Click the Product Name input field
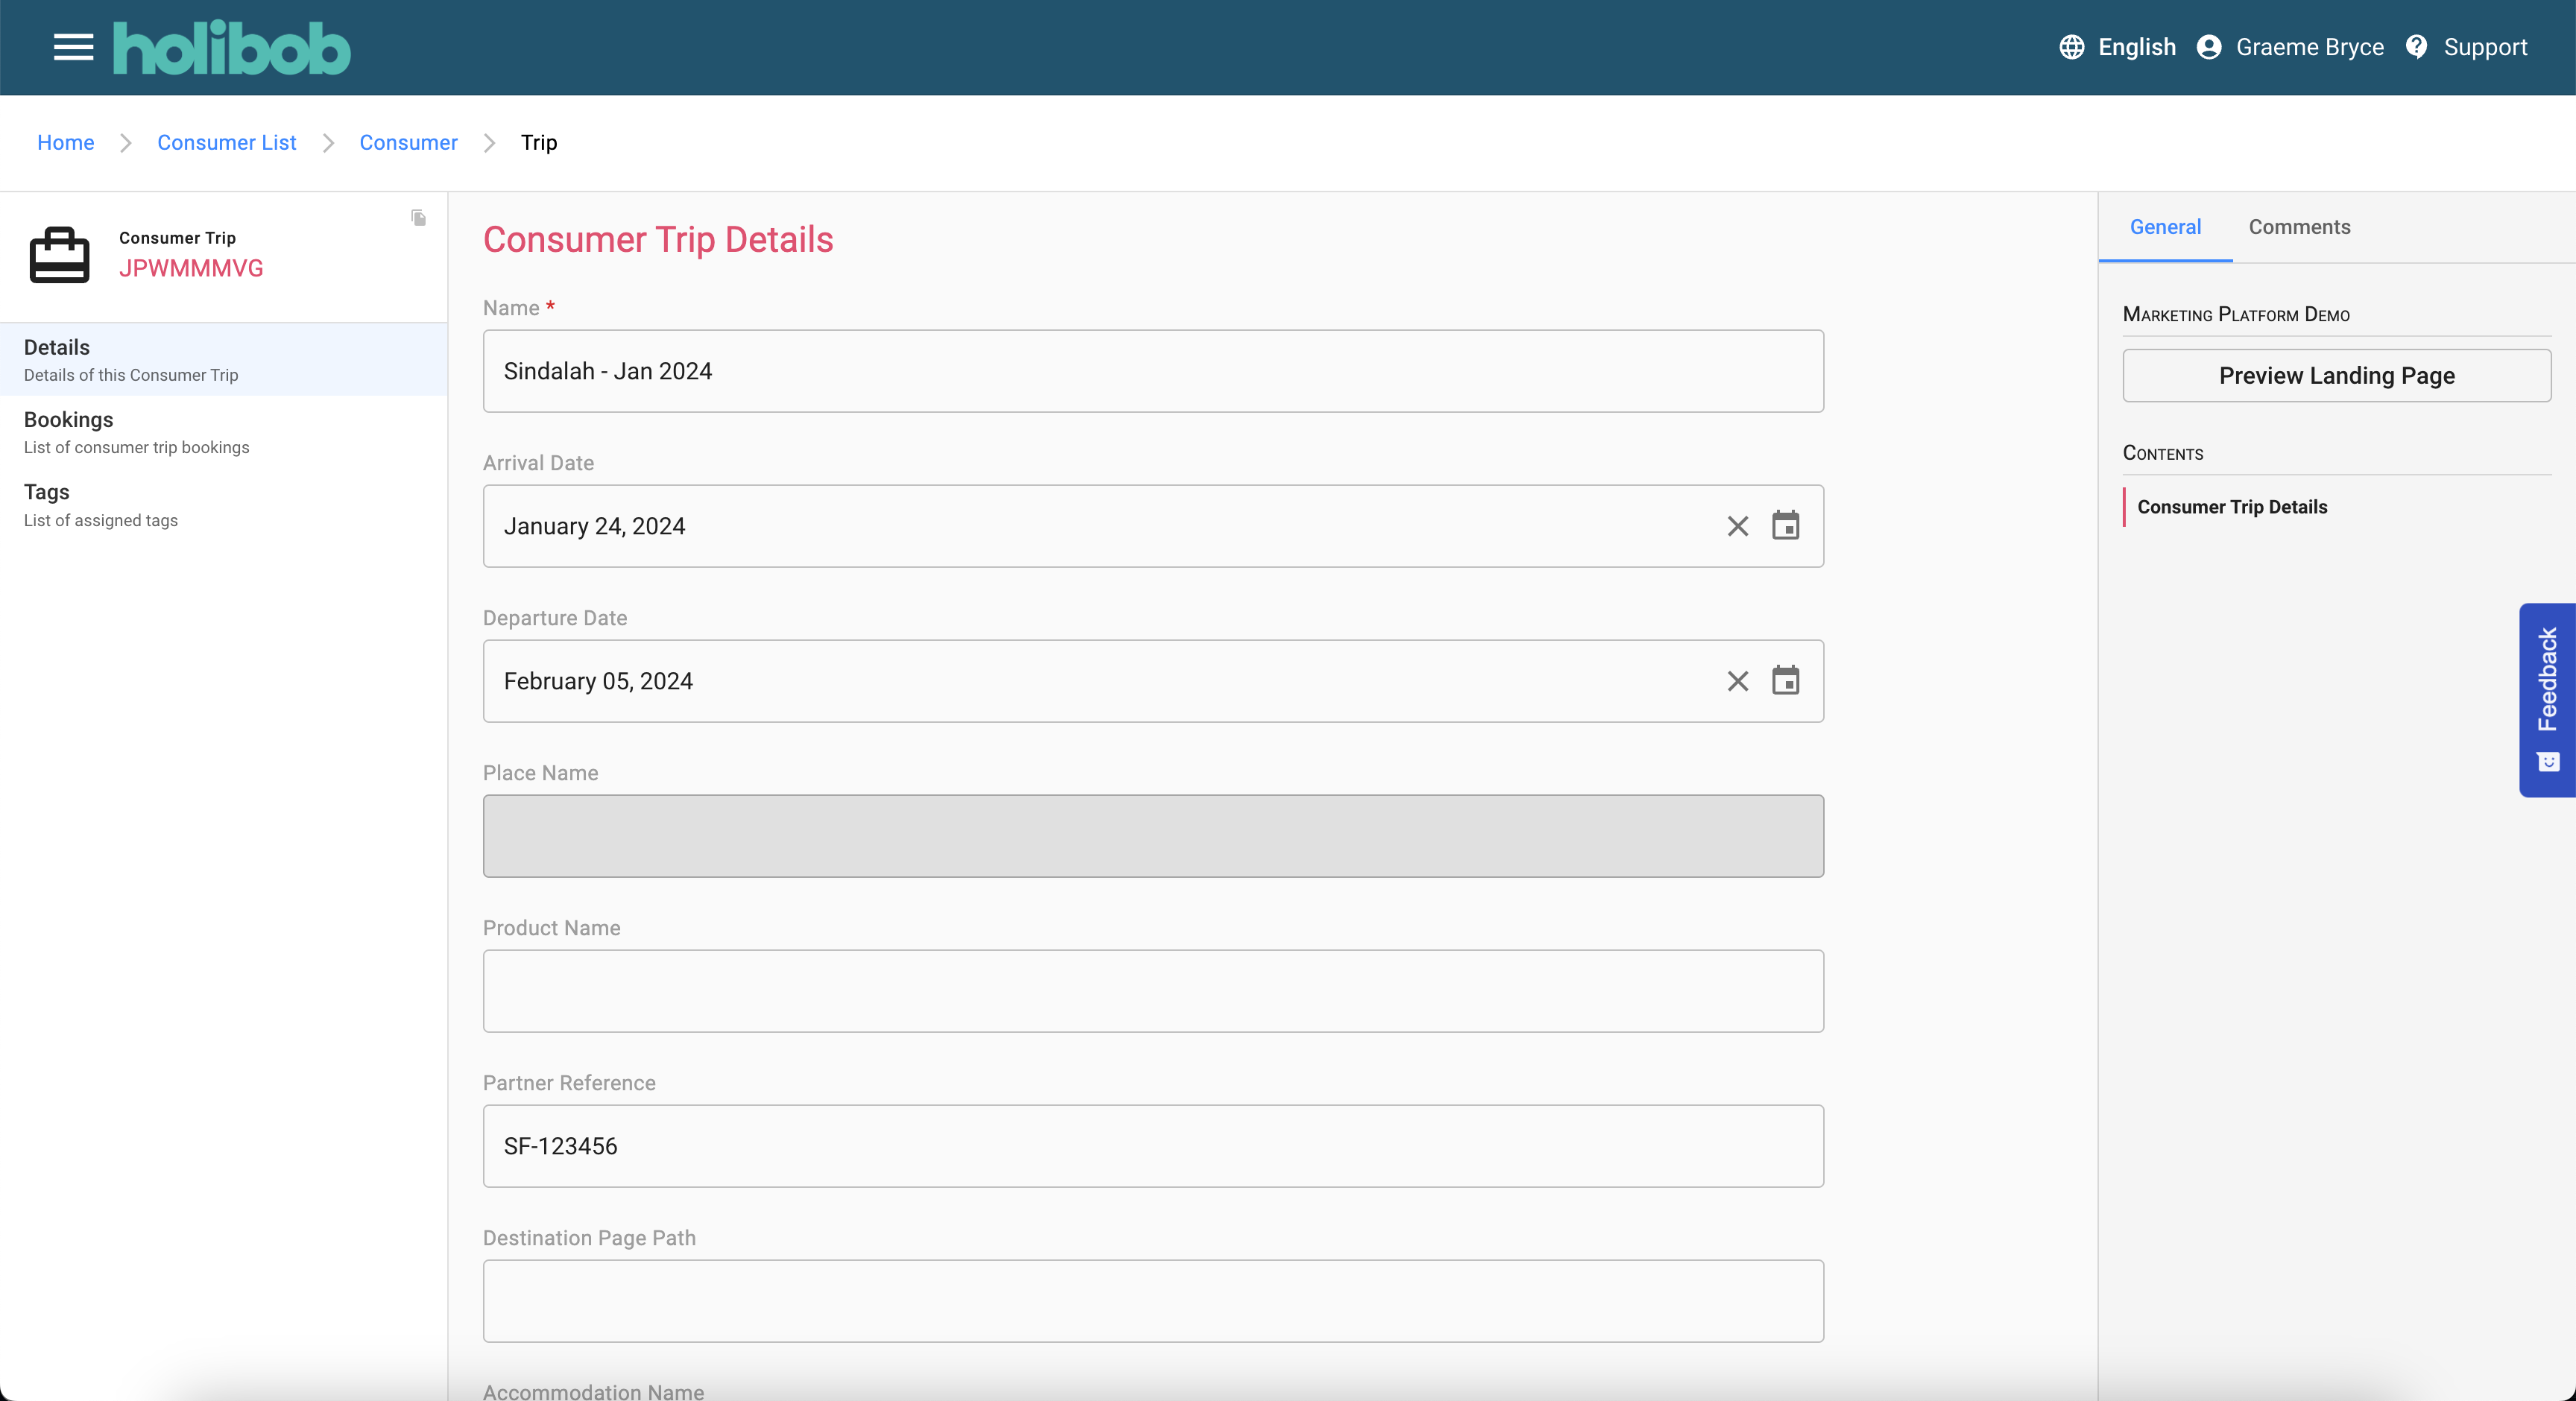The height and width of the screenshot is (1401, 2576). pos(1153,991)
